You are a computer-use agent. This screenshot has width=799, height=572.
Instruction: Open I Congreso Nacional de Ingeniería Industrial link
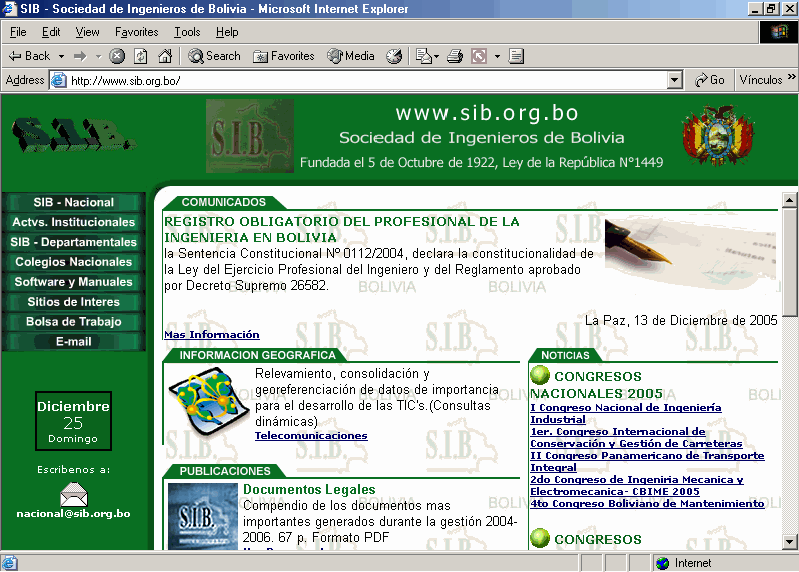626,413
